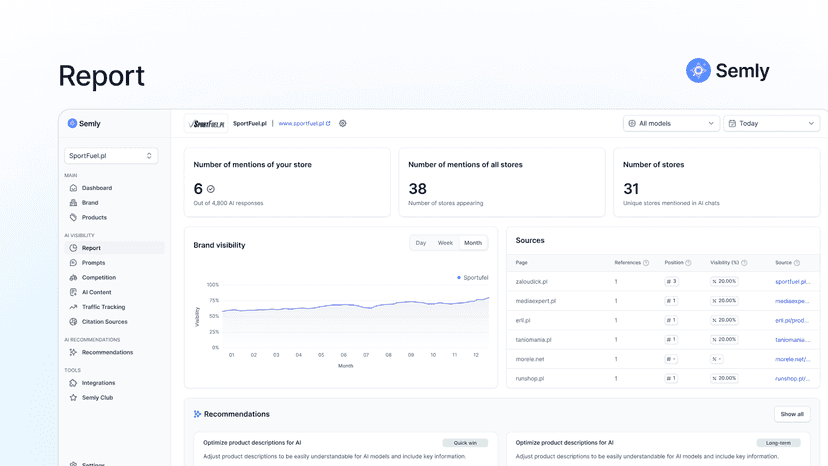Open the Dashboard menu item
828x466 pixels.
tap(114, 188)
